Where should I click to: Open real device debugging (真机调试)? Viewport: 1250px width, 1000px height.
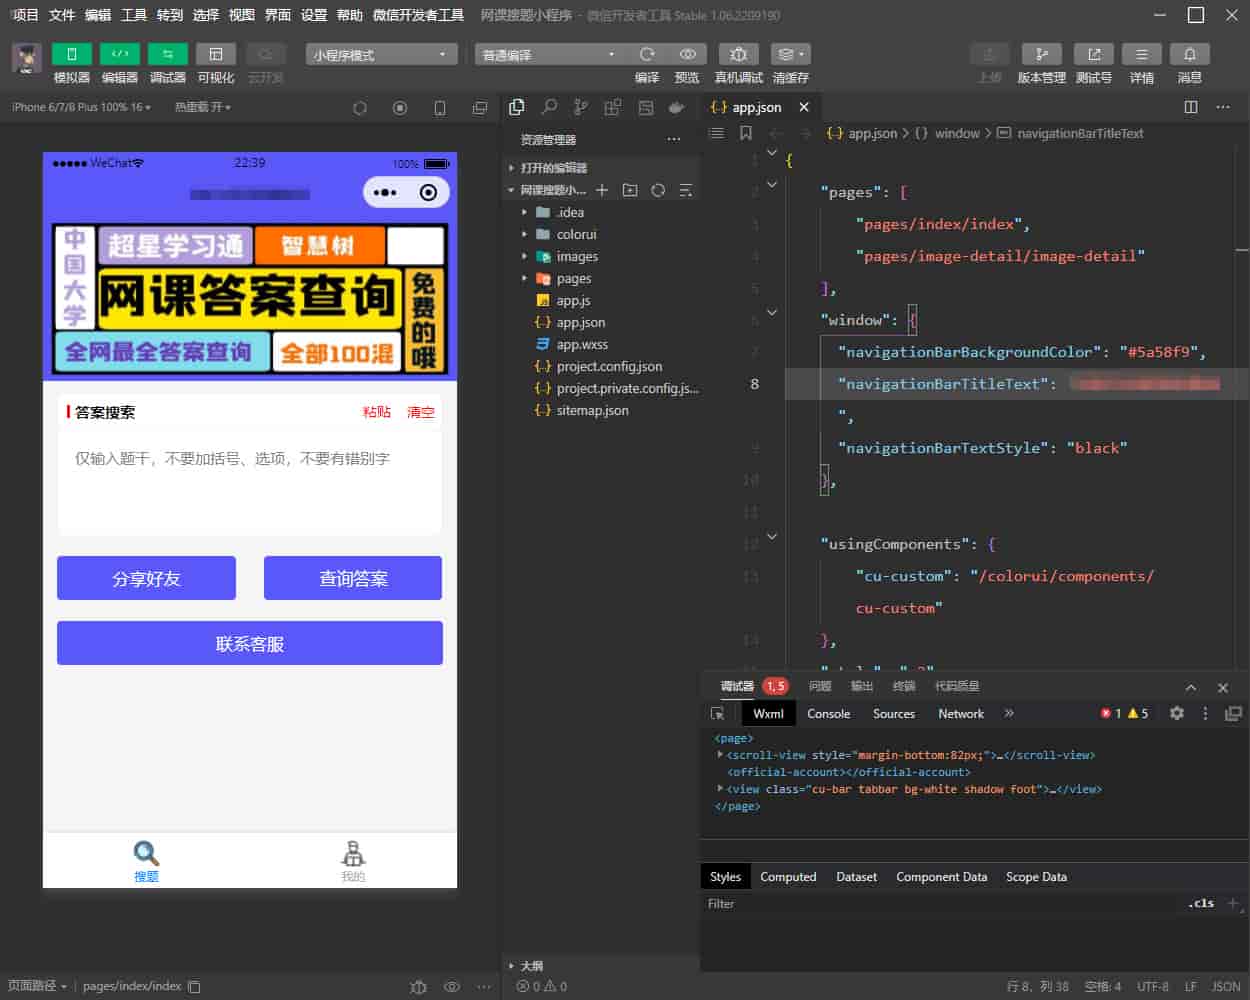[738, 55]
